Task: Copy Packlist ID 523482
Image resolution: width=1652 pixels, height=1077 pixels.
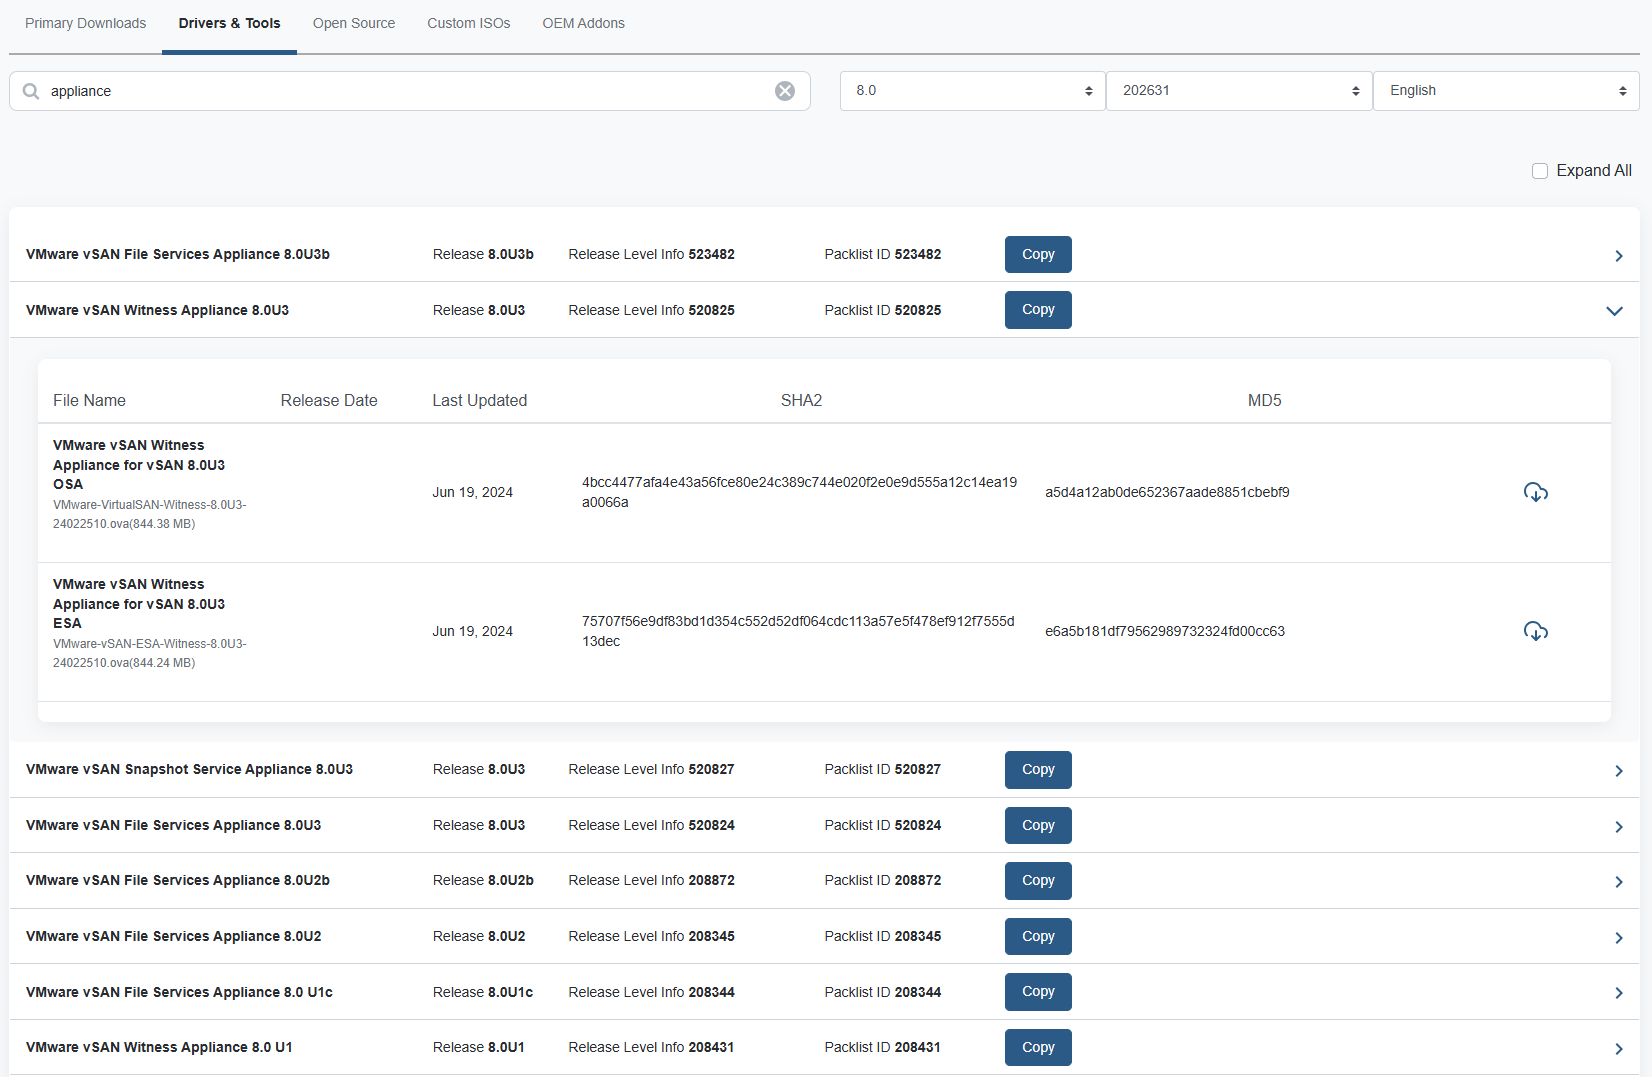Action: point(1037,255)
